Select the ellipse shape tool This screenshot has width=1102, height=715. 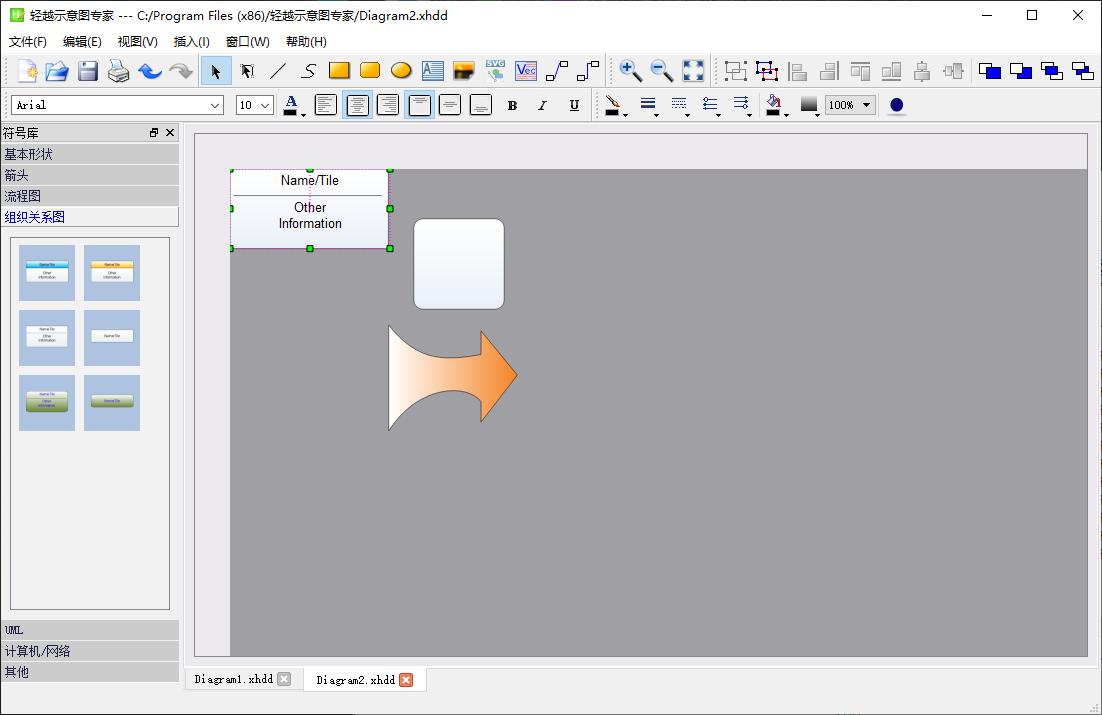pyautogui.click(x=401, y=71)
